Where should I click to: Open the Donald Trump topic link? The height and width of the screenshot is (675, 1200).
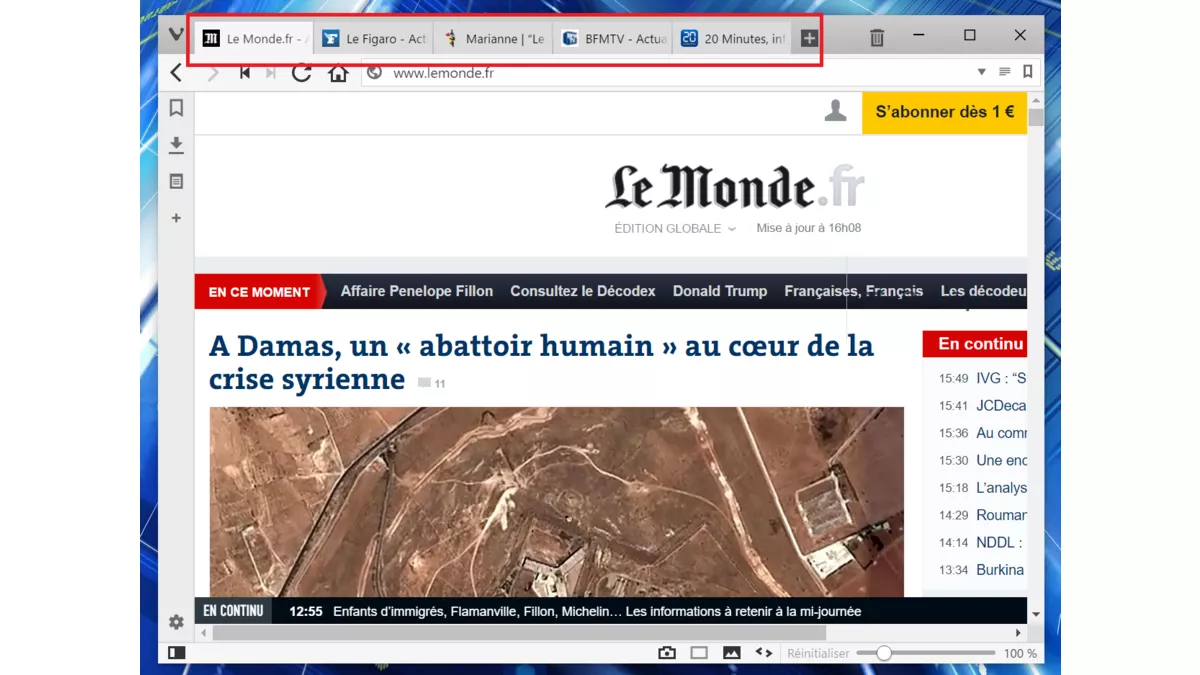(720, 291)
